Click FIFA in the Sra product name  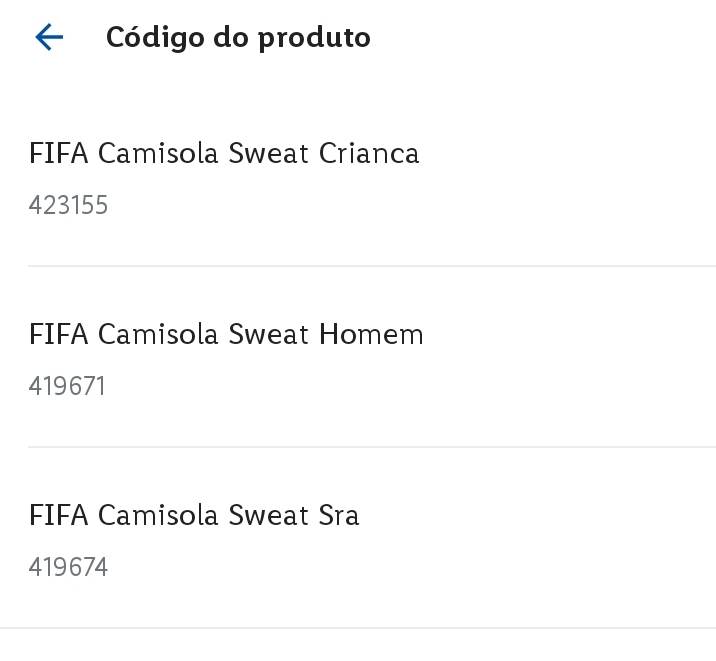point(58,515)
